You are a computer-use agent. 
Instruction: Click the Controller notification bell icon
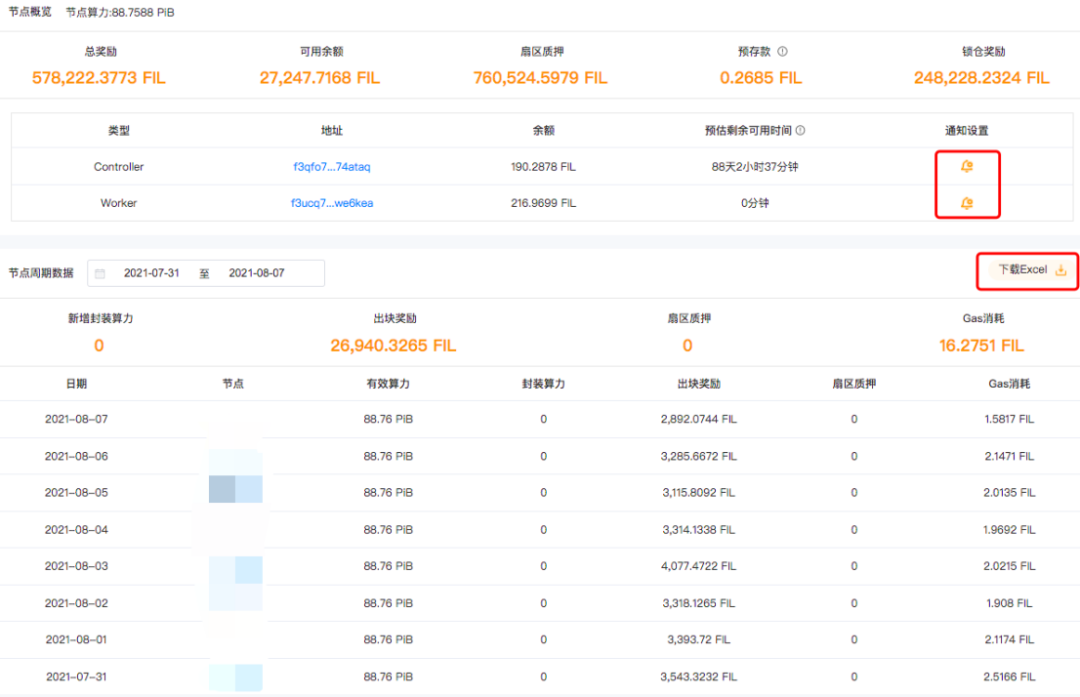(x=966, y=167)
